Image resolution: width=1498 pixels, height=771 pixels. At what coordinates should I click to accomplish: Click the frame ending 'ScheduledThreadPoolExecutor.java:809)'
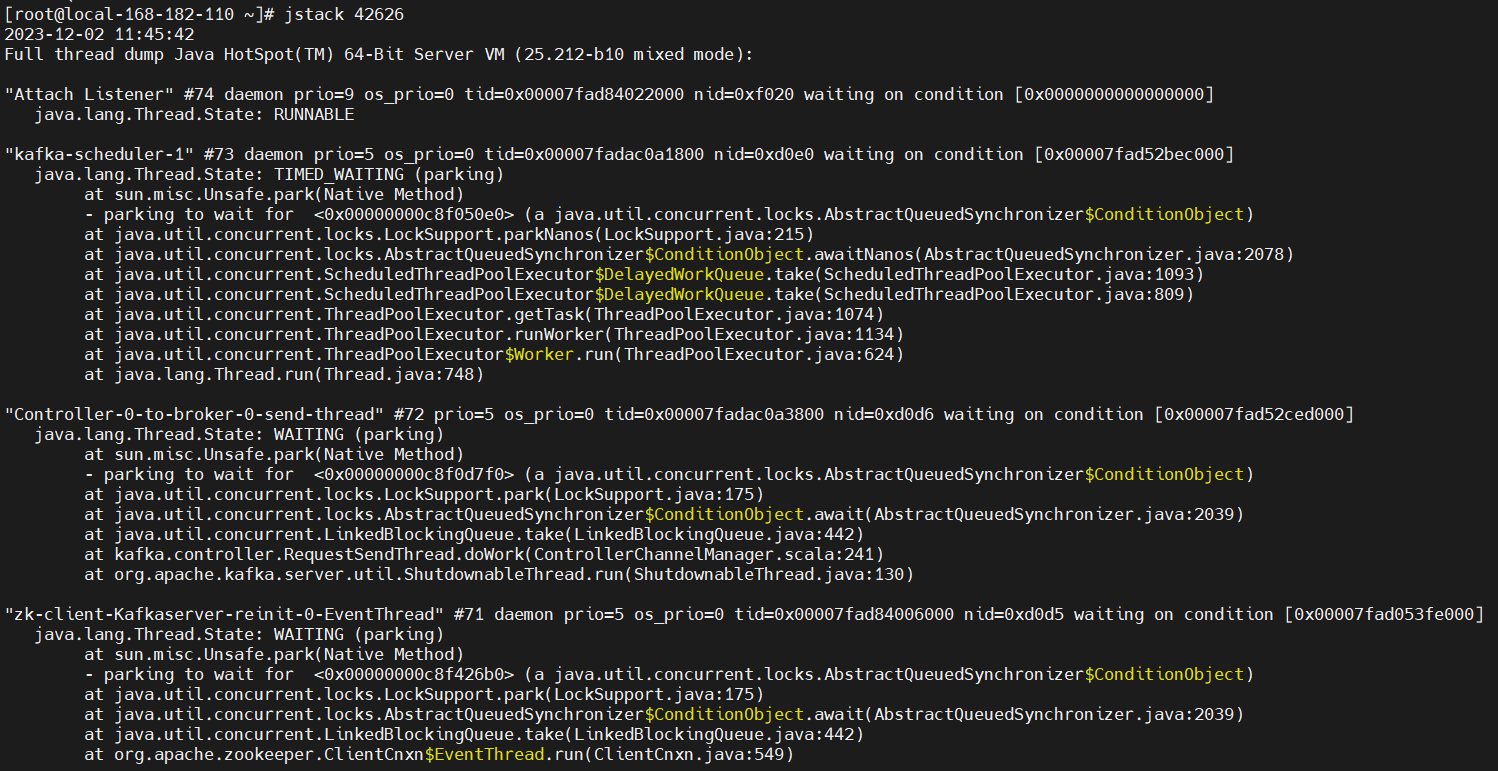639,294
